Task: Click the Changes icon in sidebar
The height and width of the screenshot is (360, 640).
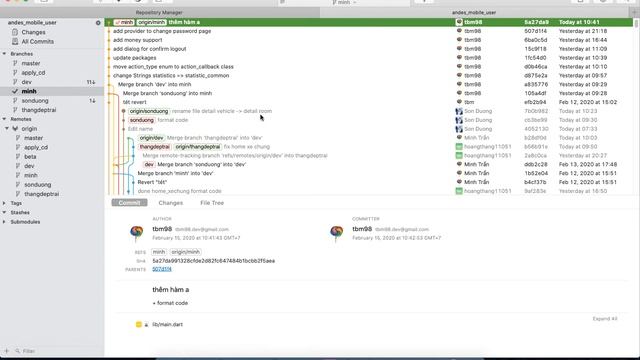Action: pos(15,32)
